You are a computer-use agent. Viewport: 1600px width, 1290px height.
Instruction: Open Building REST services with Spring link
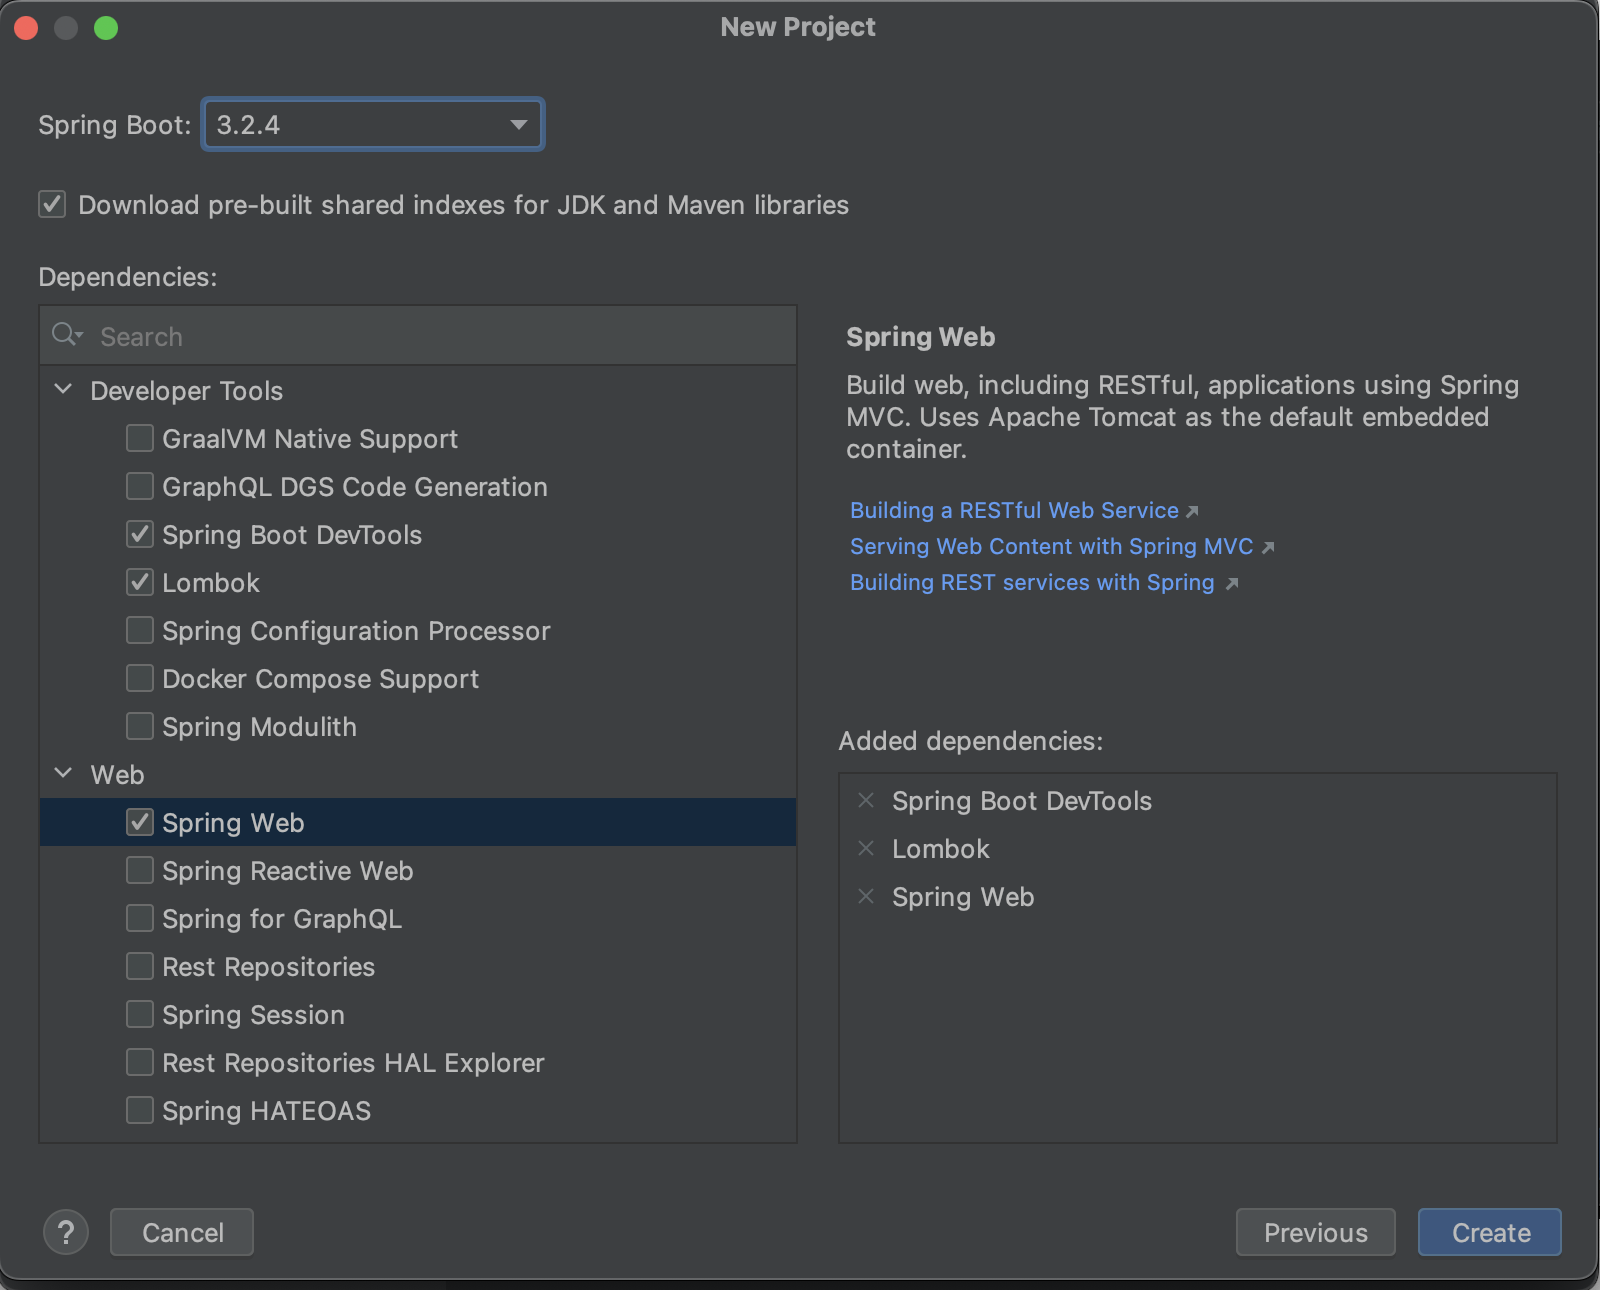point(1032,582)
